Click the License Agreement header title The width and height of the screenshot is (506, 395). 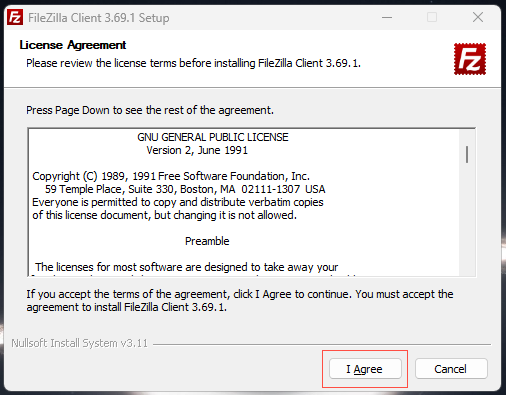click(x=73, y=45)
